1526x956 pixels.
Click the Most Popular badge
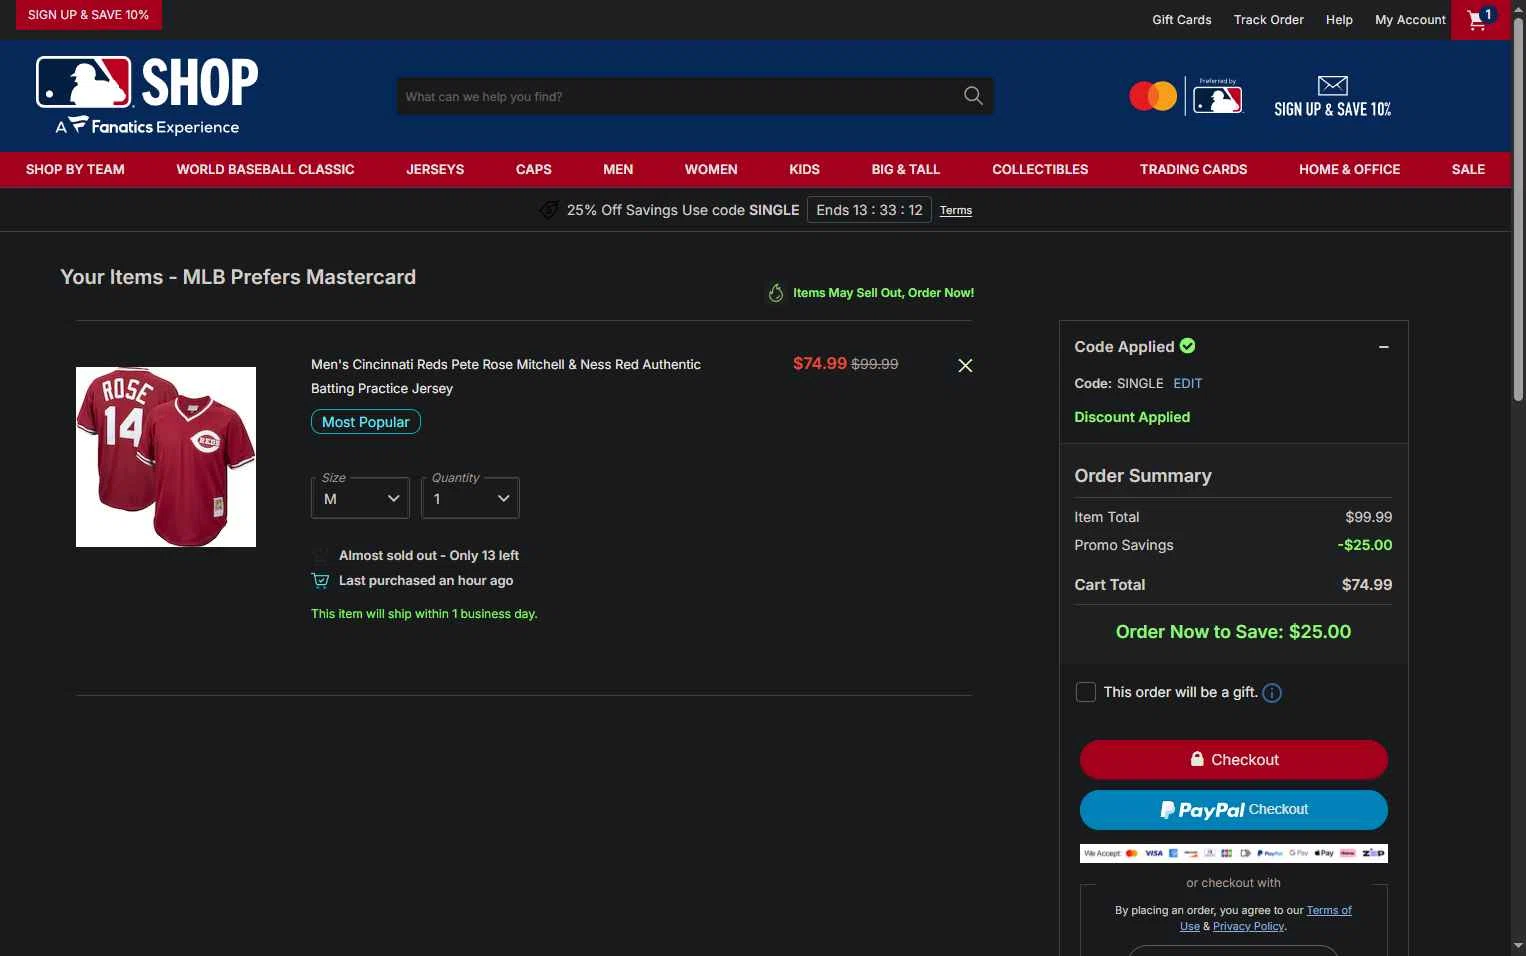coord(366,422)
